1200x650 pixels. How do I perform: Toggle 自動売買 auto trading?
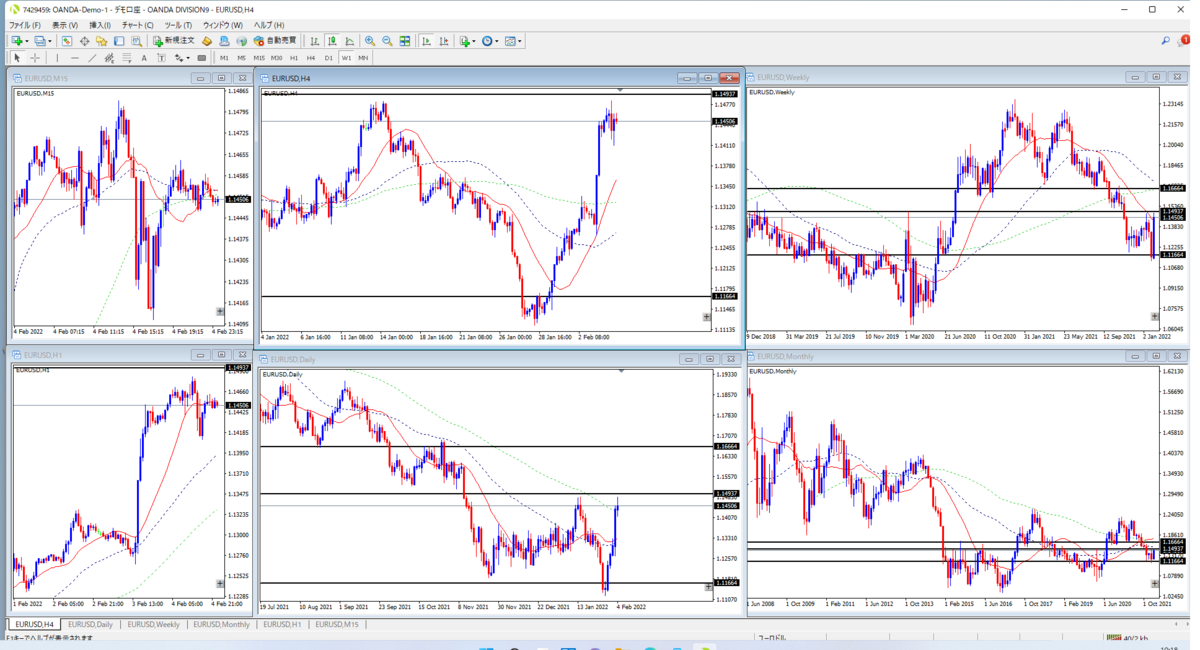(x=275, y=41)
